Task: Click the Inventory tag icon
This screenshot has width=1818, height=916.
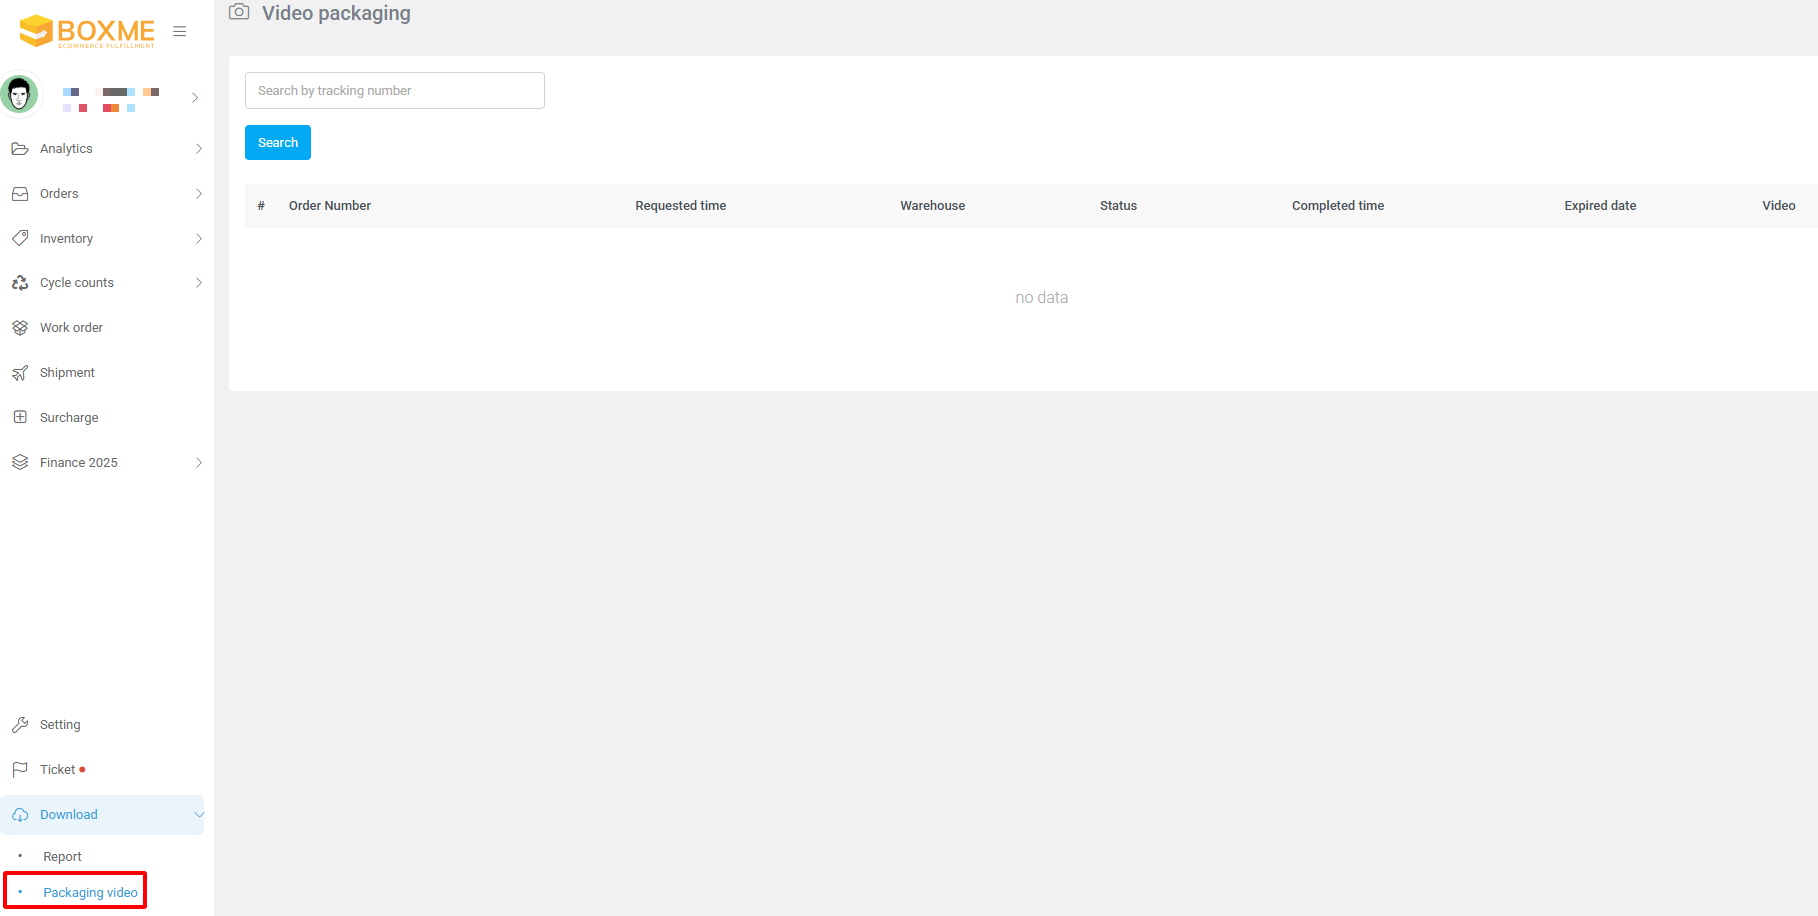Action: [x=20, y=238]
